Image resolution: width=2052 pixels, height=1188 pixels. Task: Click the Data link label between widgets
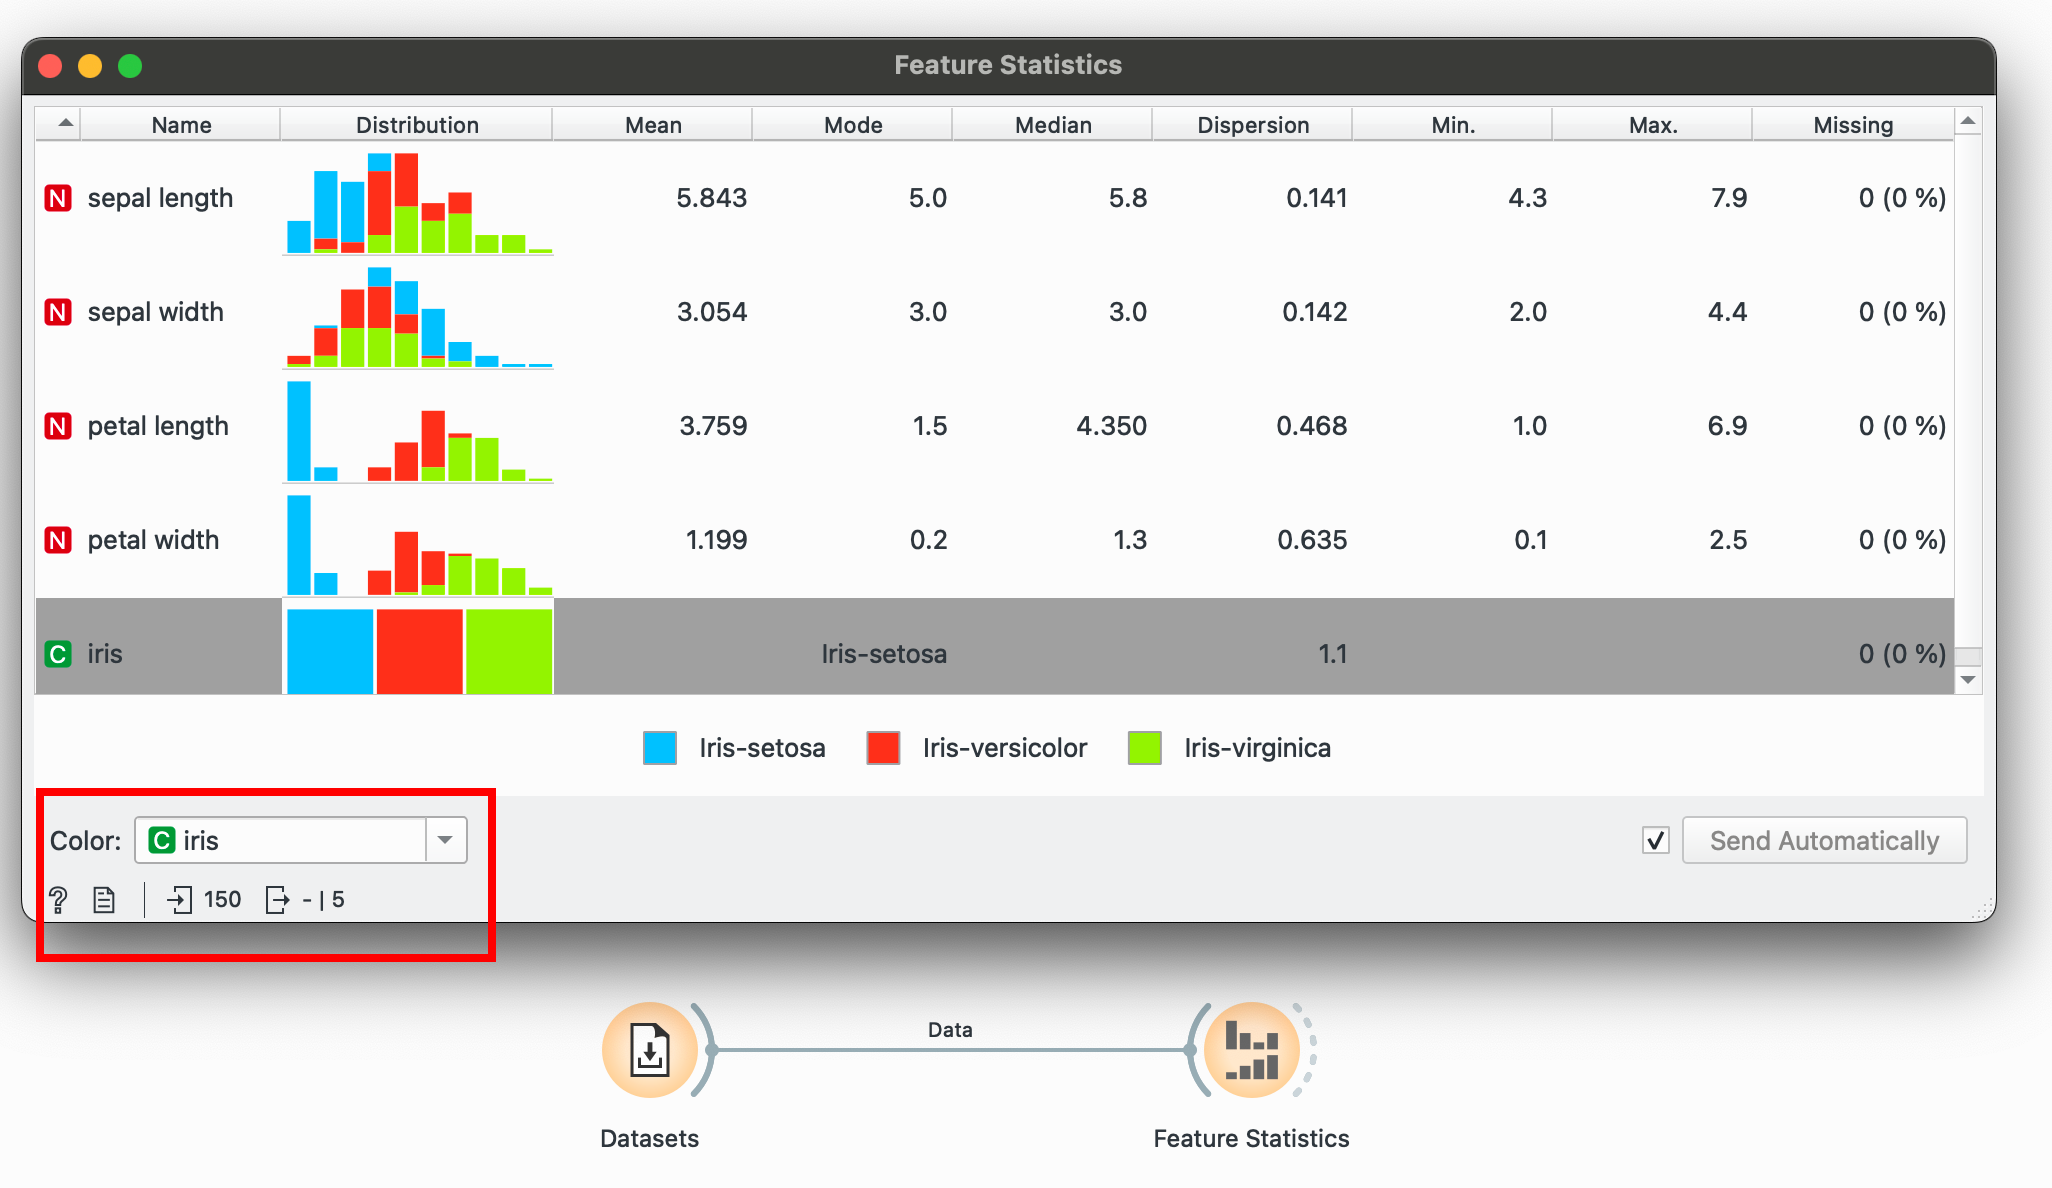click(x=949, y=1030)
